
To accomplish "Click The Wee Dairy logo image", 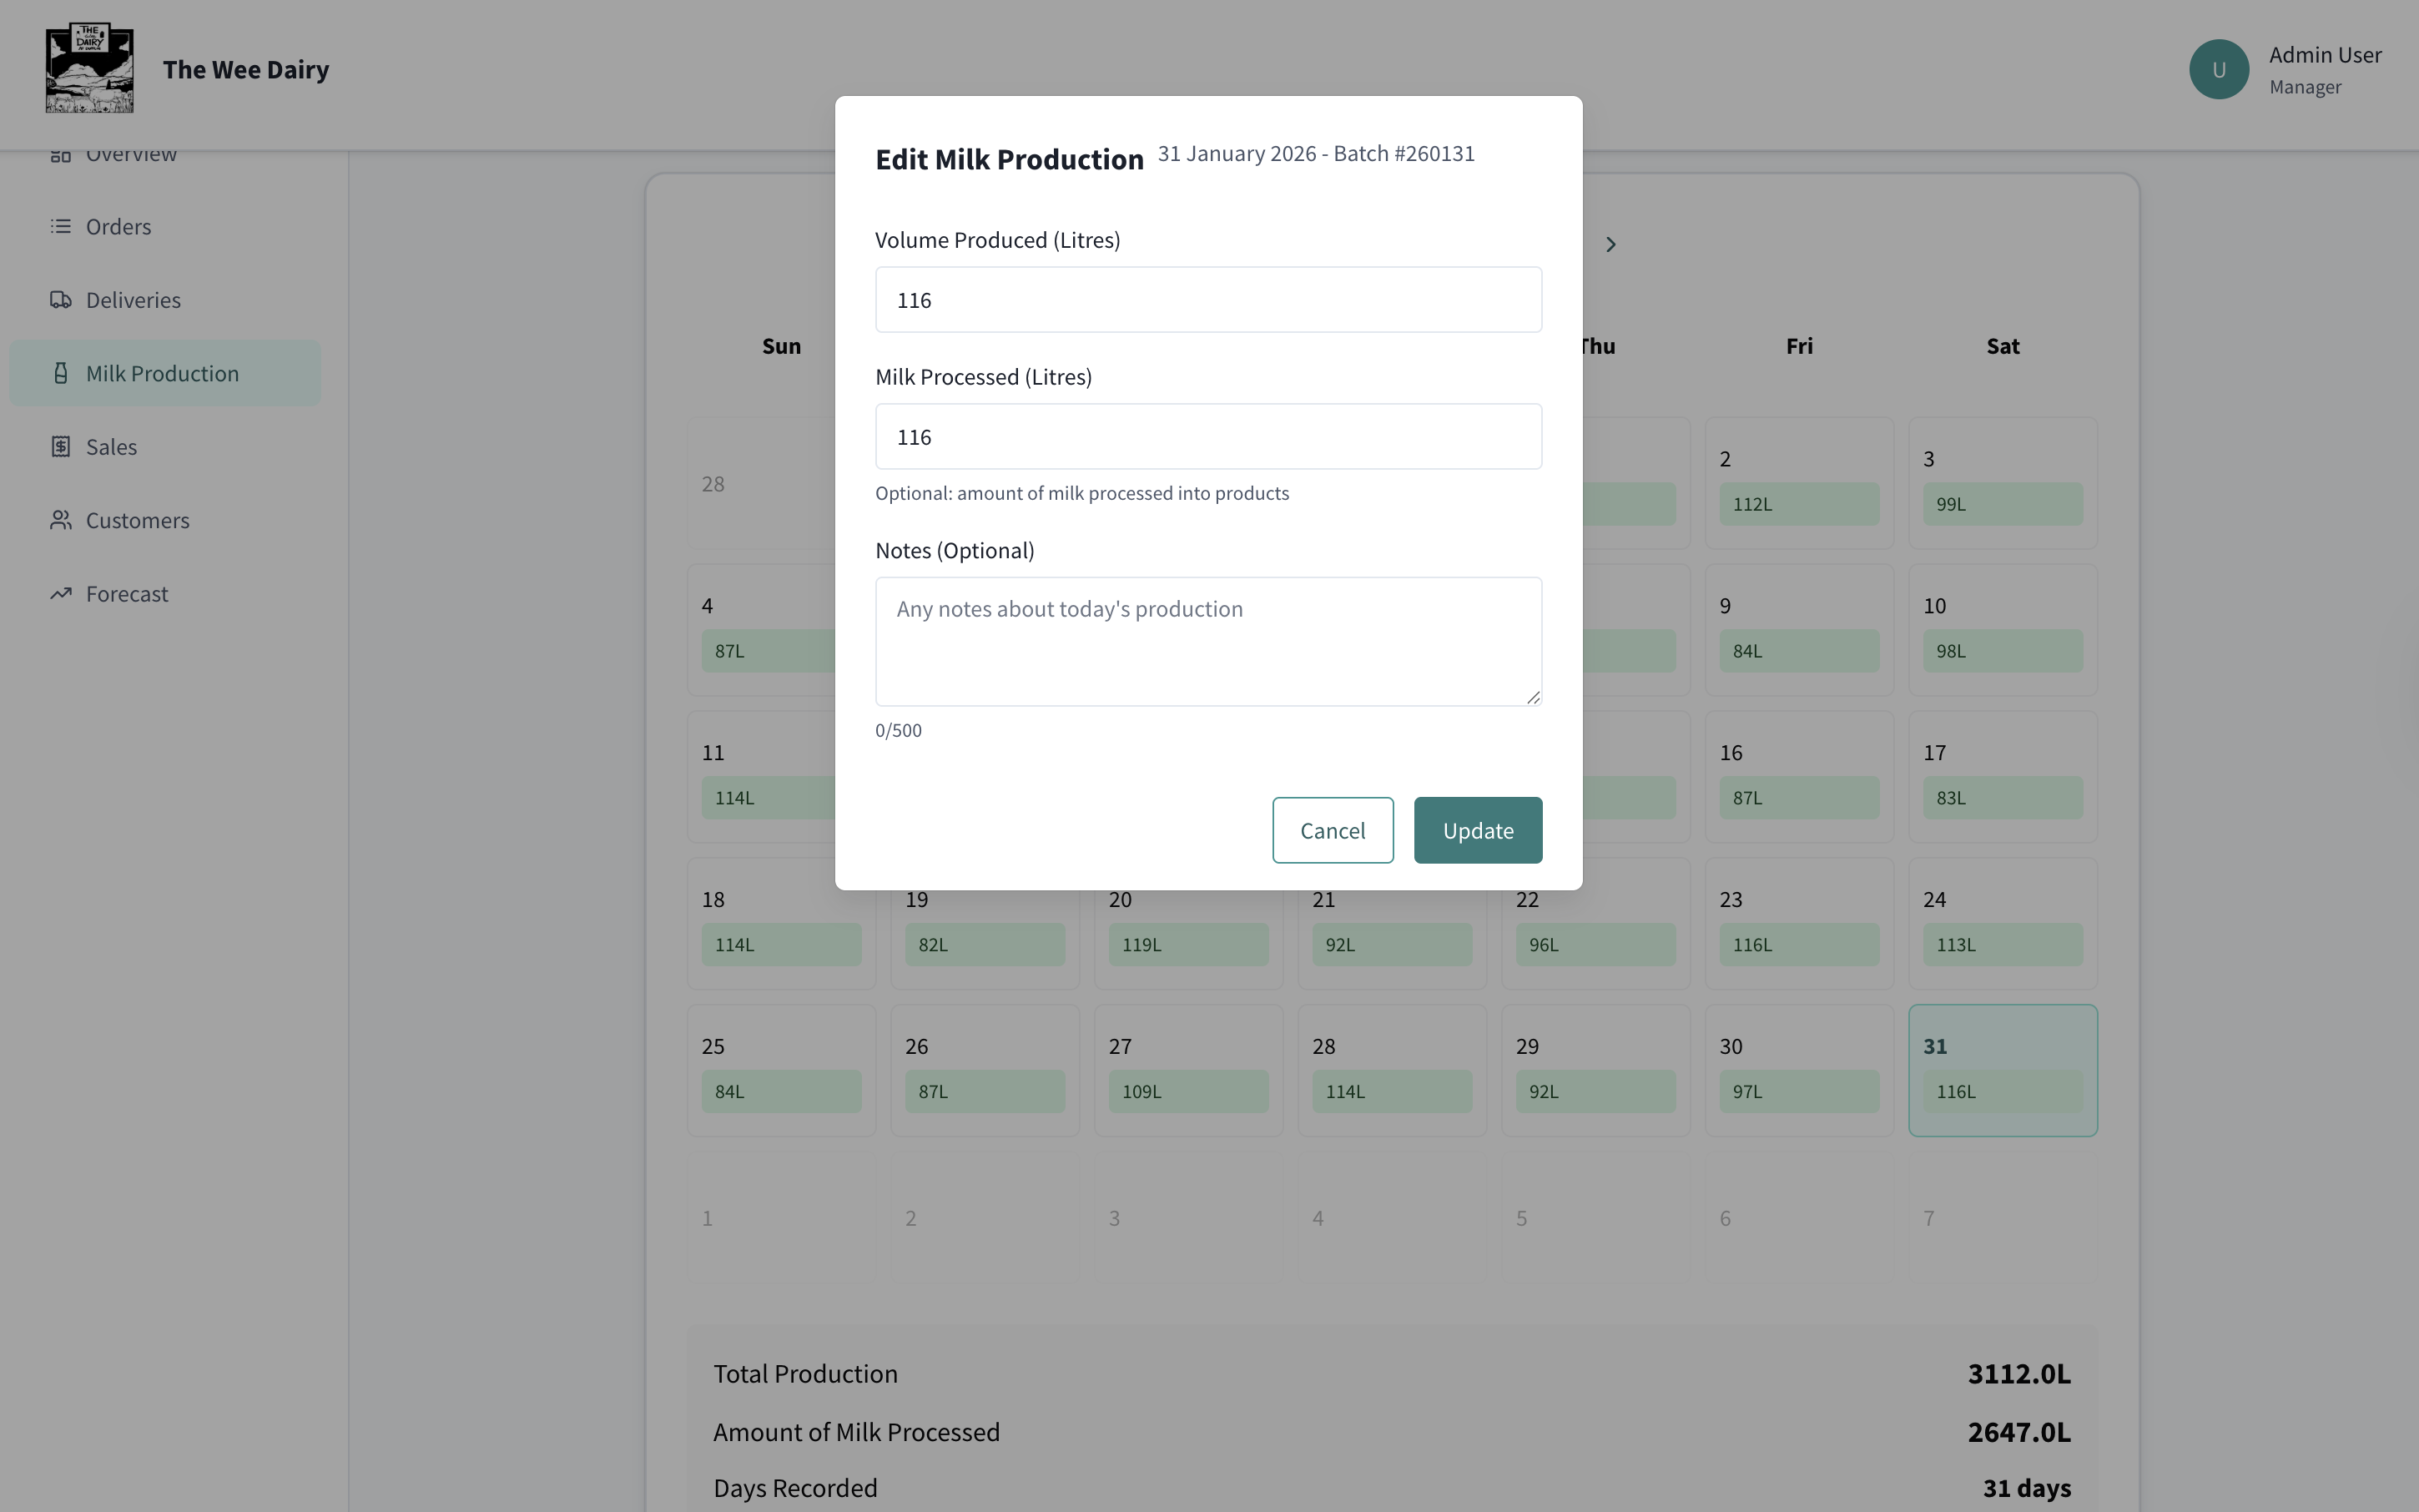I will tap(89, 68).
